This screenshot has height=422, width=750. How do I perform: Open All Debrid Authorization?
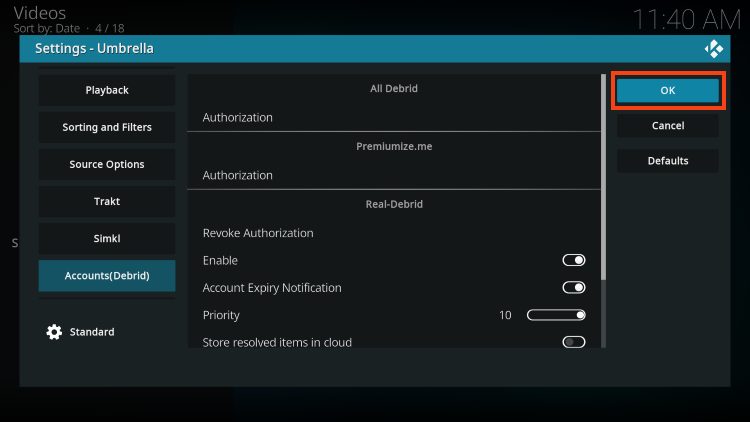(395, 117)
